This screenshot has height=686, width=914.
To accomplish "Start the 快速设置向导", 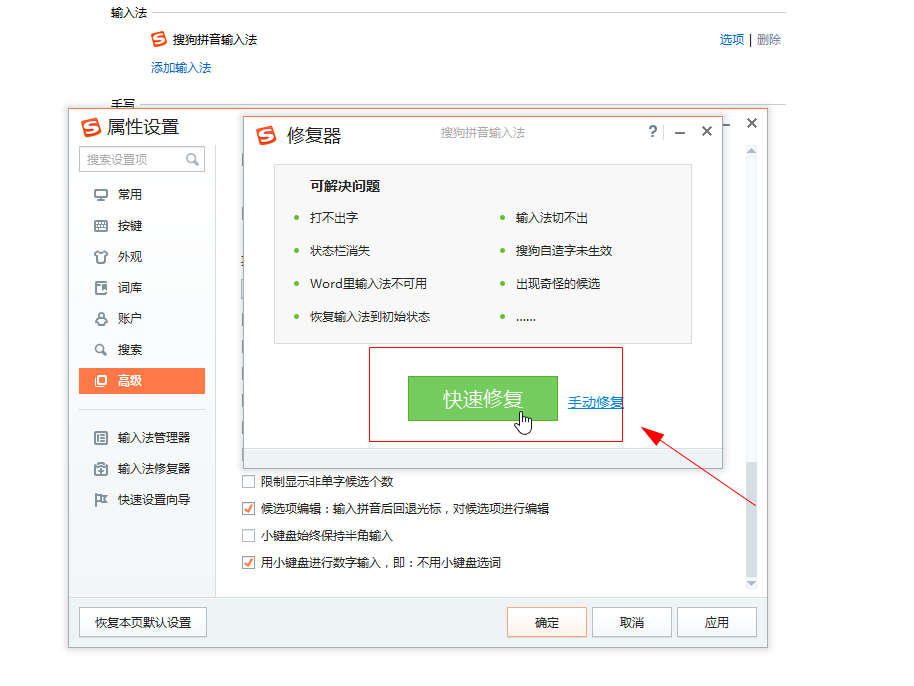I will click(142, 499).
